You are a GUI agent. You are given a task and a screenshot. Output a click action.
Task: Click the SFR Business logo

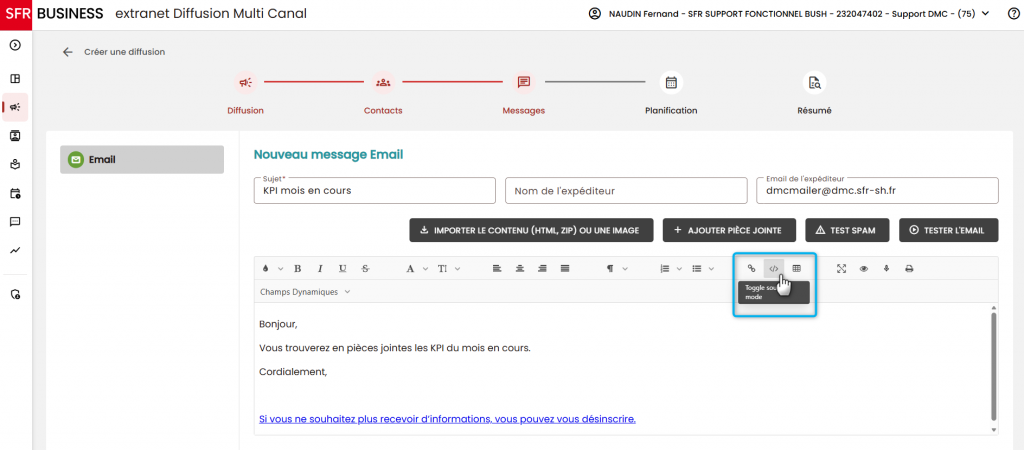[52, 14]
